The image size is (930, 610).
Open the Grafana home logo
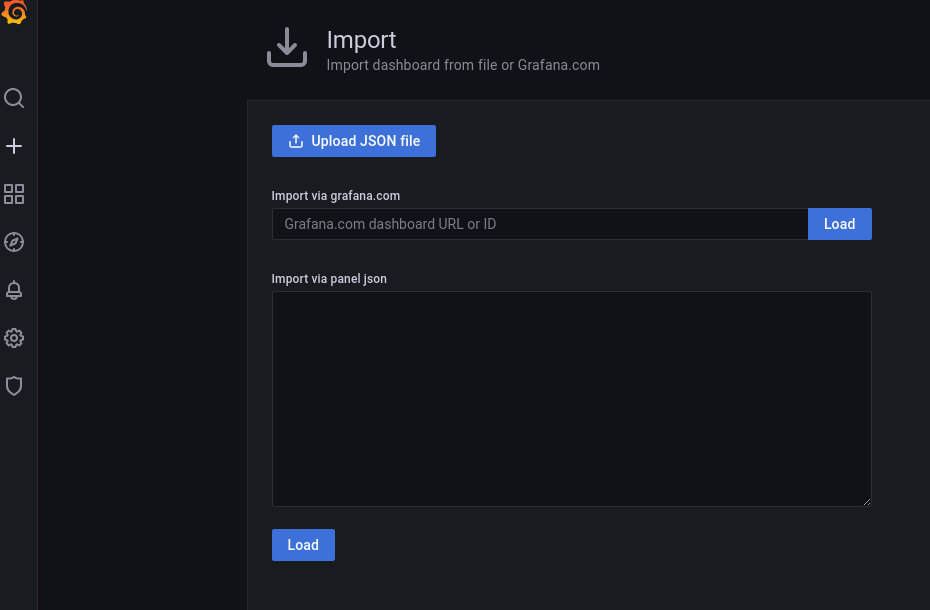(14, 12)
